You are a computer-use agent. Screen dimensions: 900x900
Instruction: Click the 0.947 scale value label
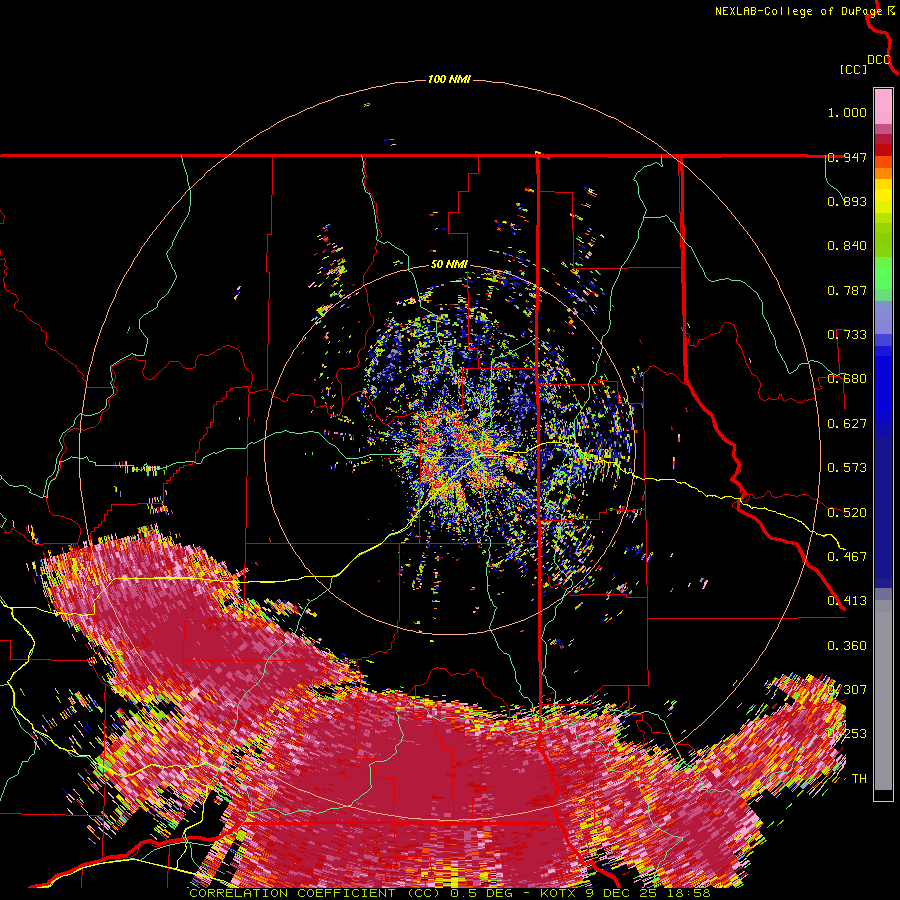tap(847, 157)
